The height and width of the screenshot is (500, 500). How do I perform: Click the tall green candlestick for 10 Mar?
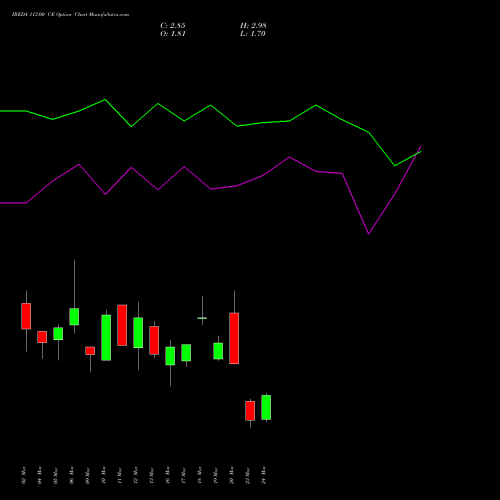click(x=106, y=338)
